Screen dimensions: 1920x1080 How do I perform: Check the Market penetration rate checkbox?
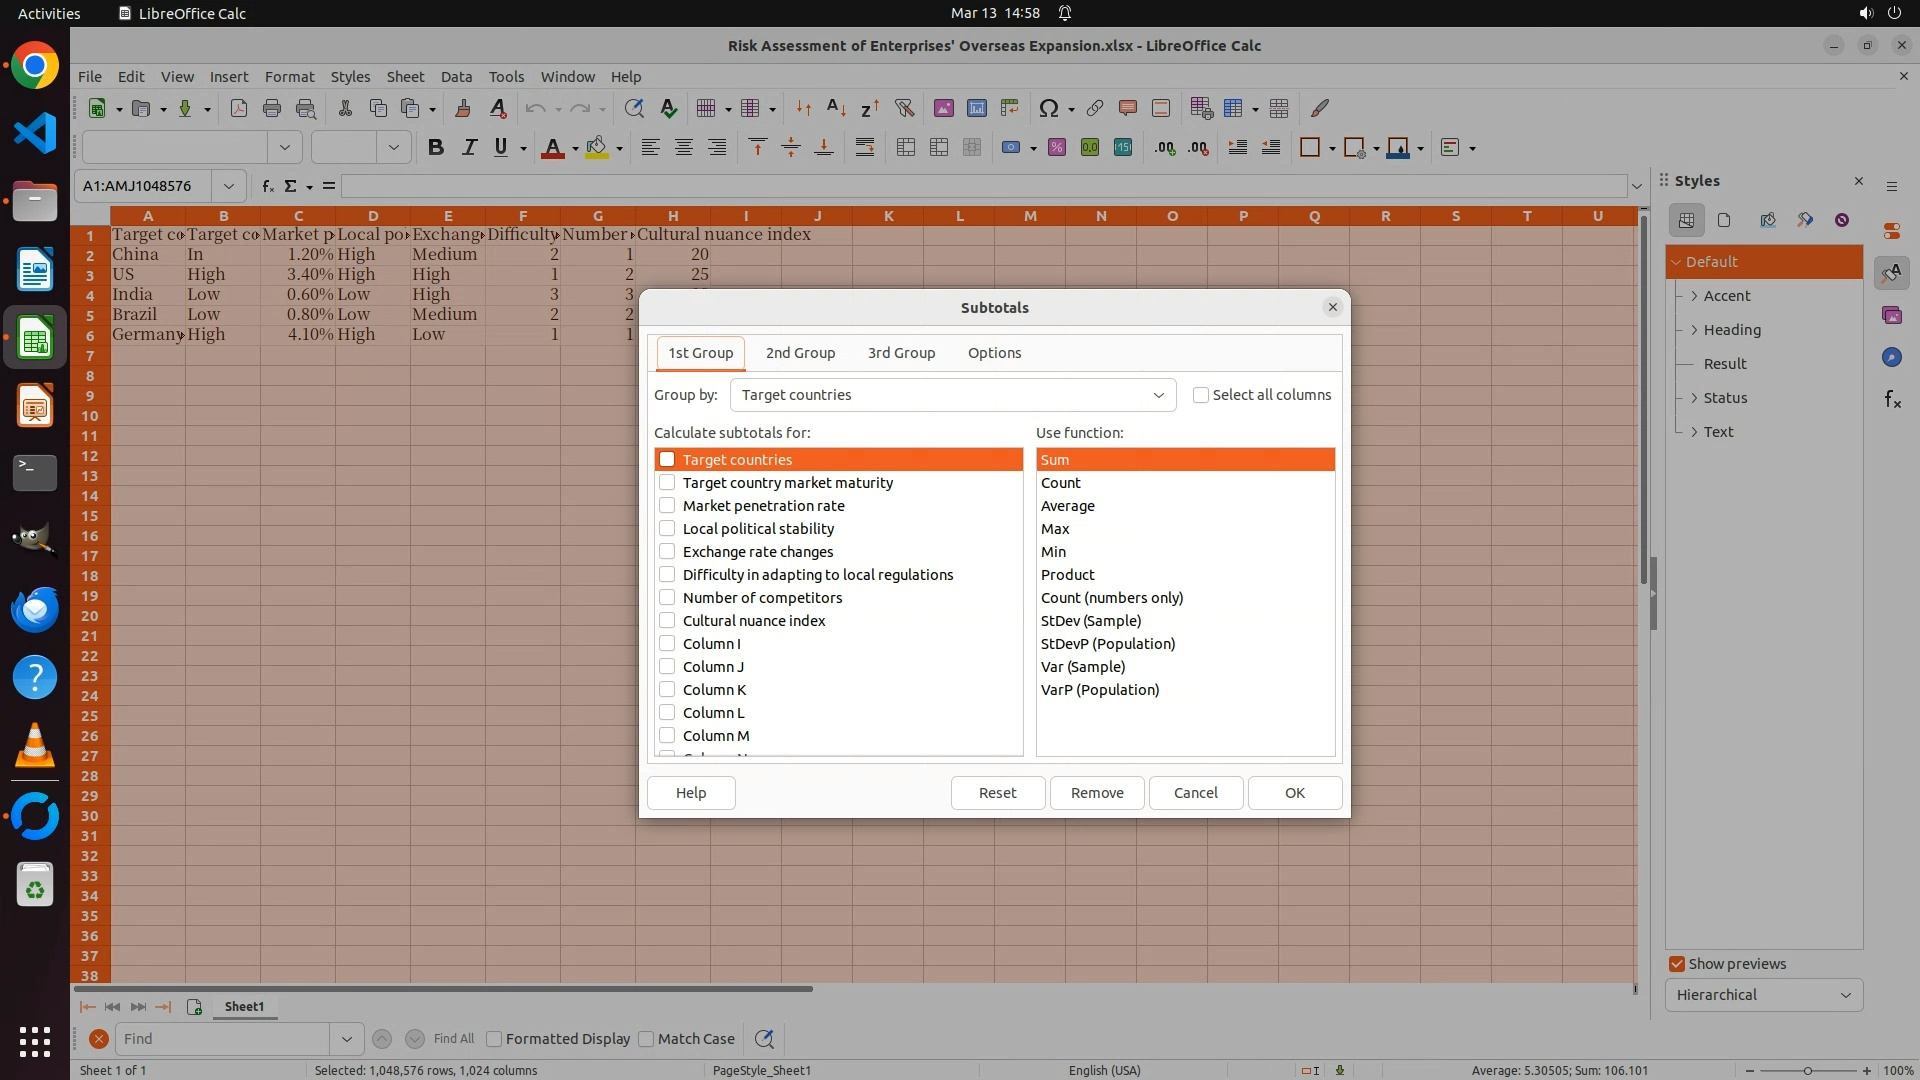pyautogui.click(x=667, y=506)
